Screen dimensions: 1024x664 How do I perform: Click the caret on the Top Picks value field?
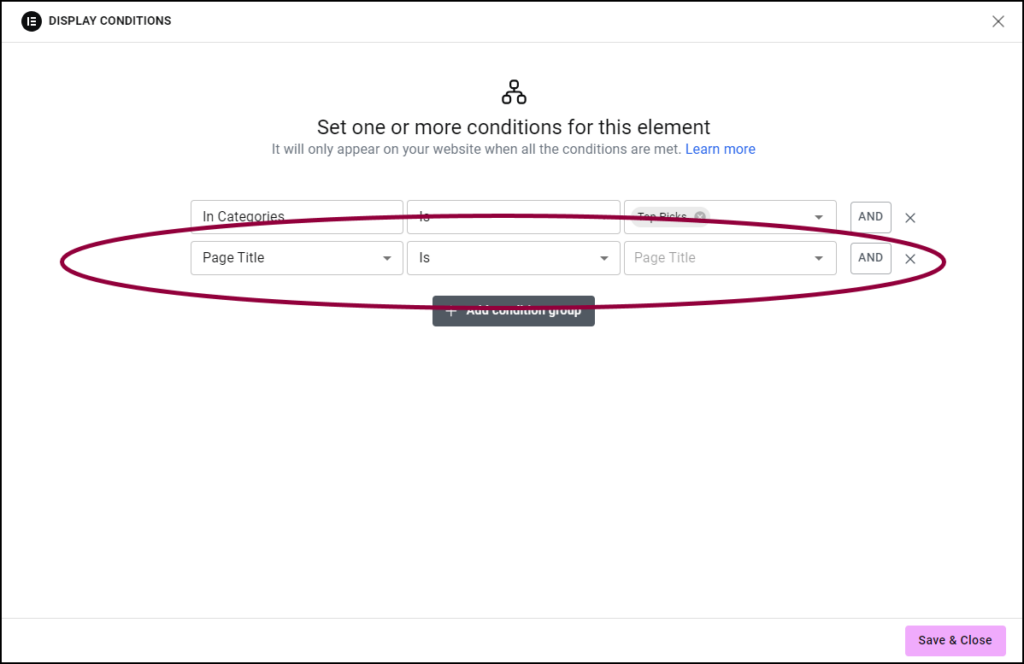(818, 217)
